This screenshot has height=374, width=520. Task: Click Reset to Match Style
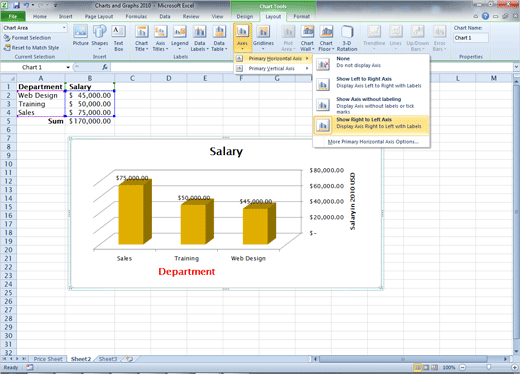(x=31, y=48)
